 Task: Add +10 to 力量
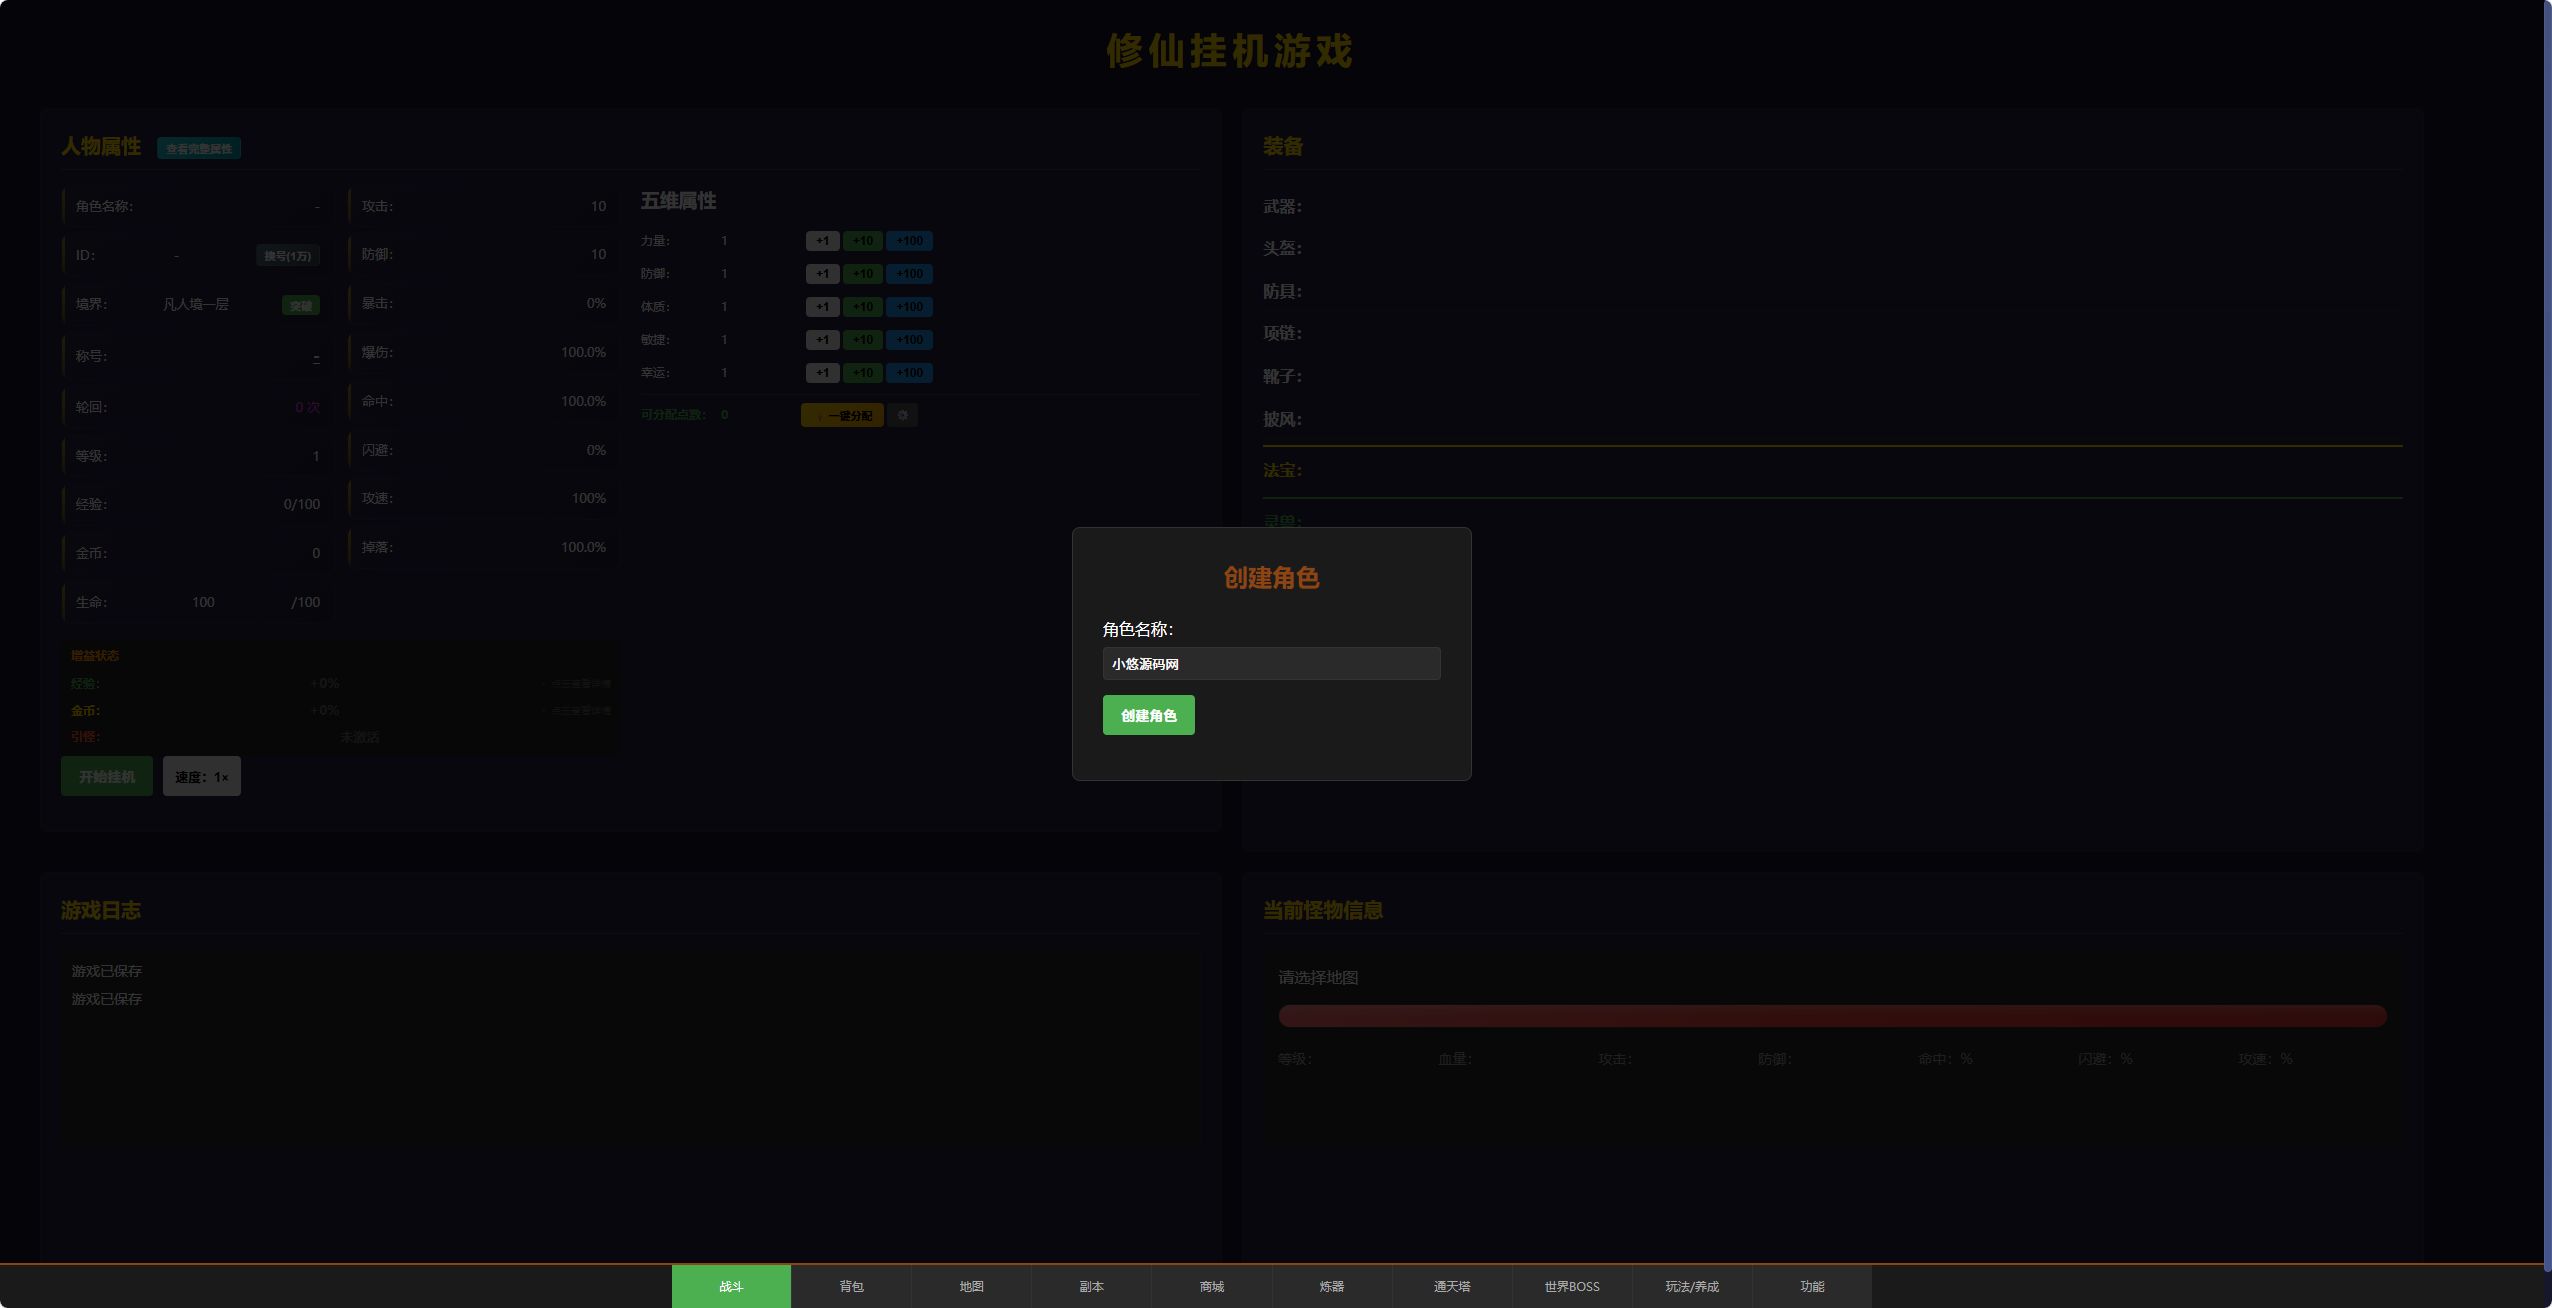click(862, 241)
